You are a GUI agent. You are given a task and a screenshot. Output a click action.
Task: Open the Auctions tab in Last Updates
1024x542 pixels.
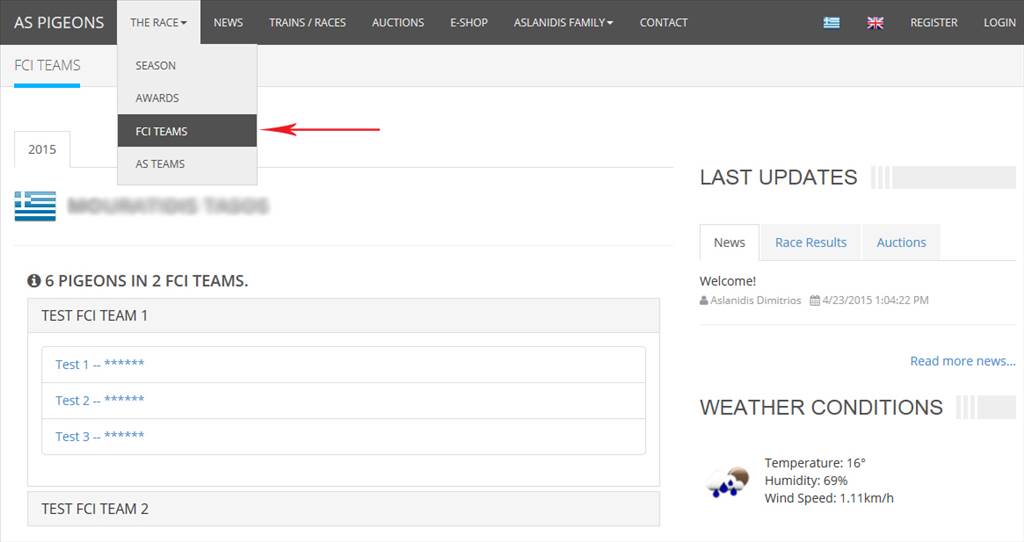[x=901, y=242]
